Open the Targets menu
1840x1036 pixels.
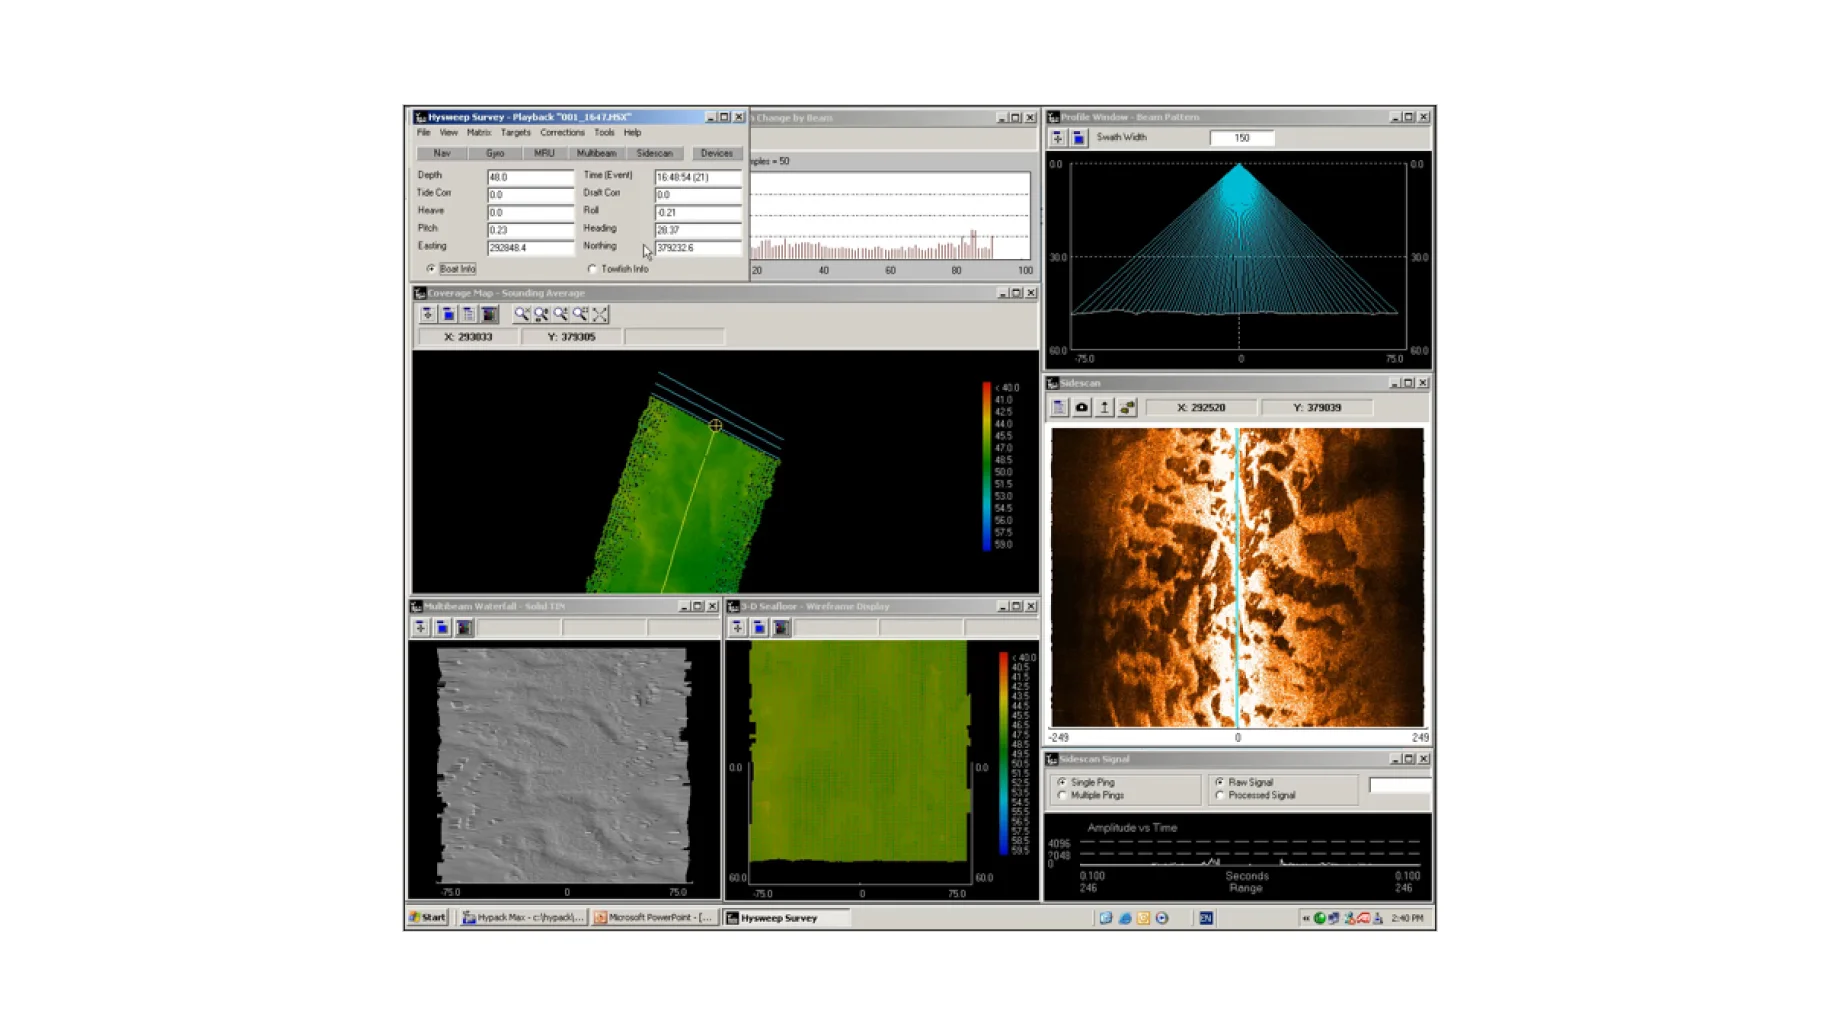(x=515, y=133)
